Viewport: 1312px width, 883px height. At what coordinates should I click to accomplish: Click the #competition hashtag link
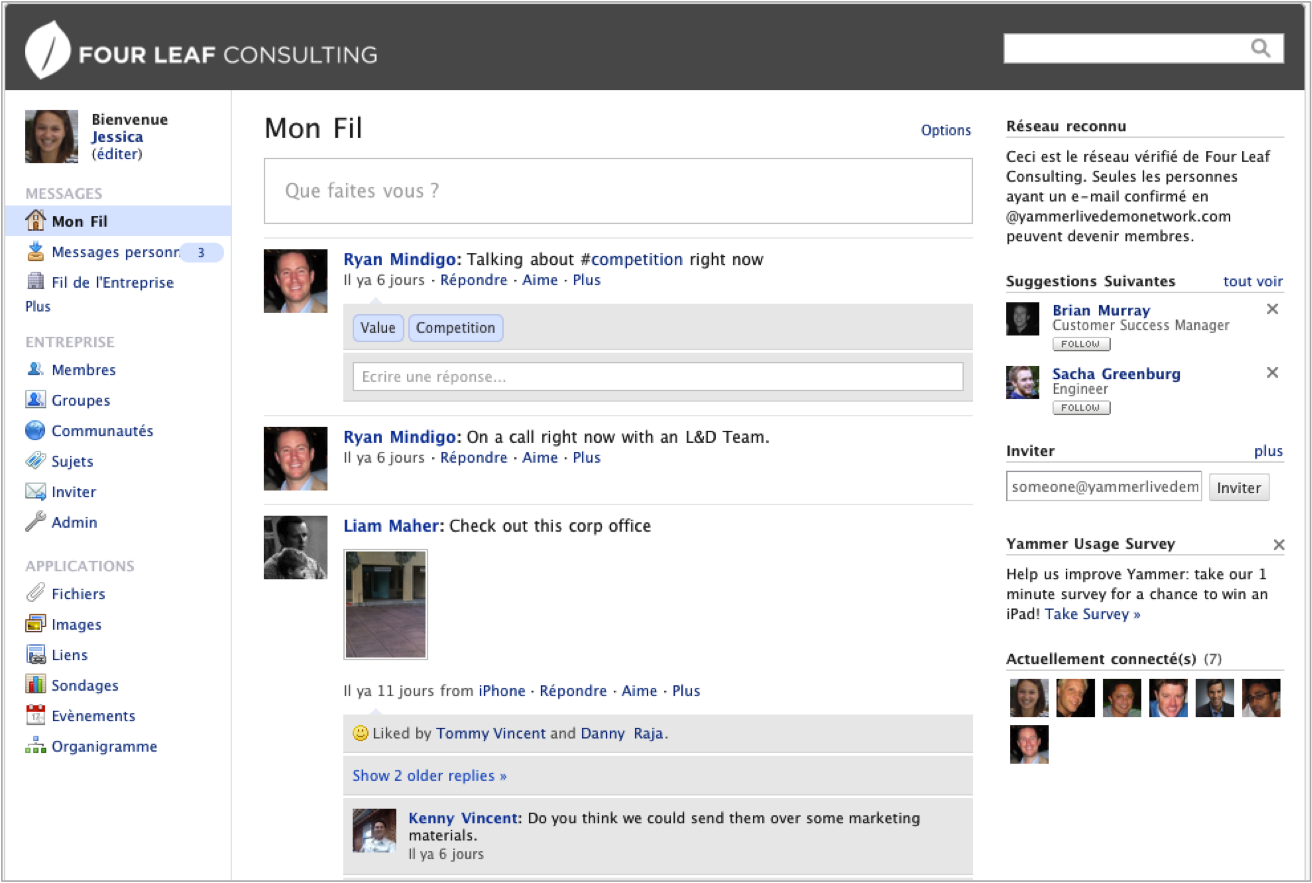click(x=631, y=259)
